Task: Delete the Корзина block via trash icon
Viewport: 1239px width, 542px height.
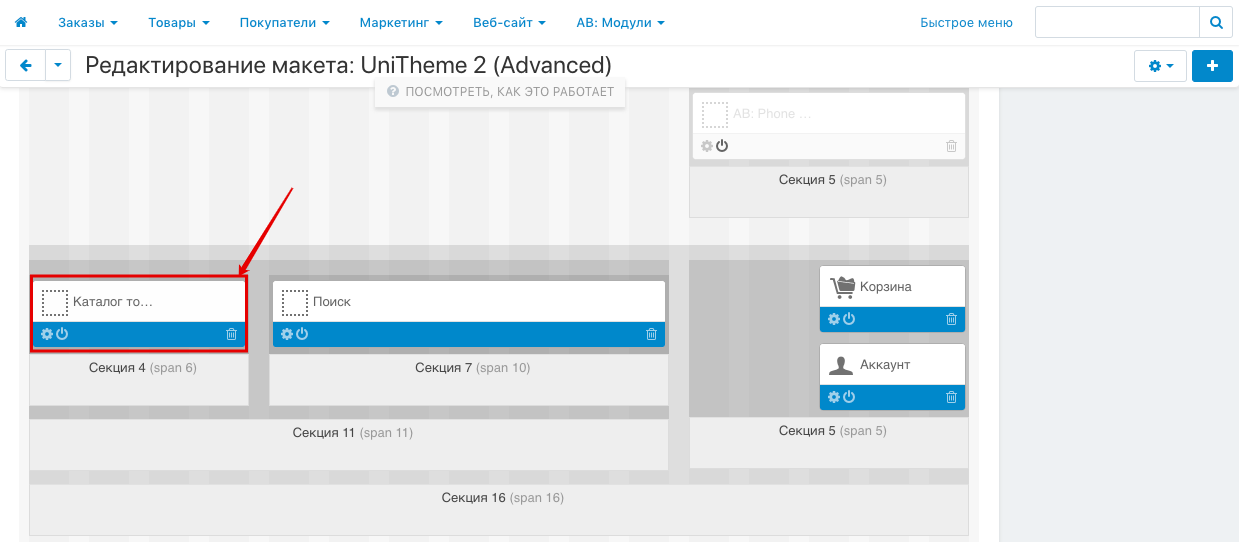Action: click(952, 319)
